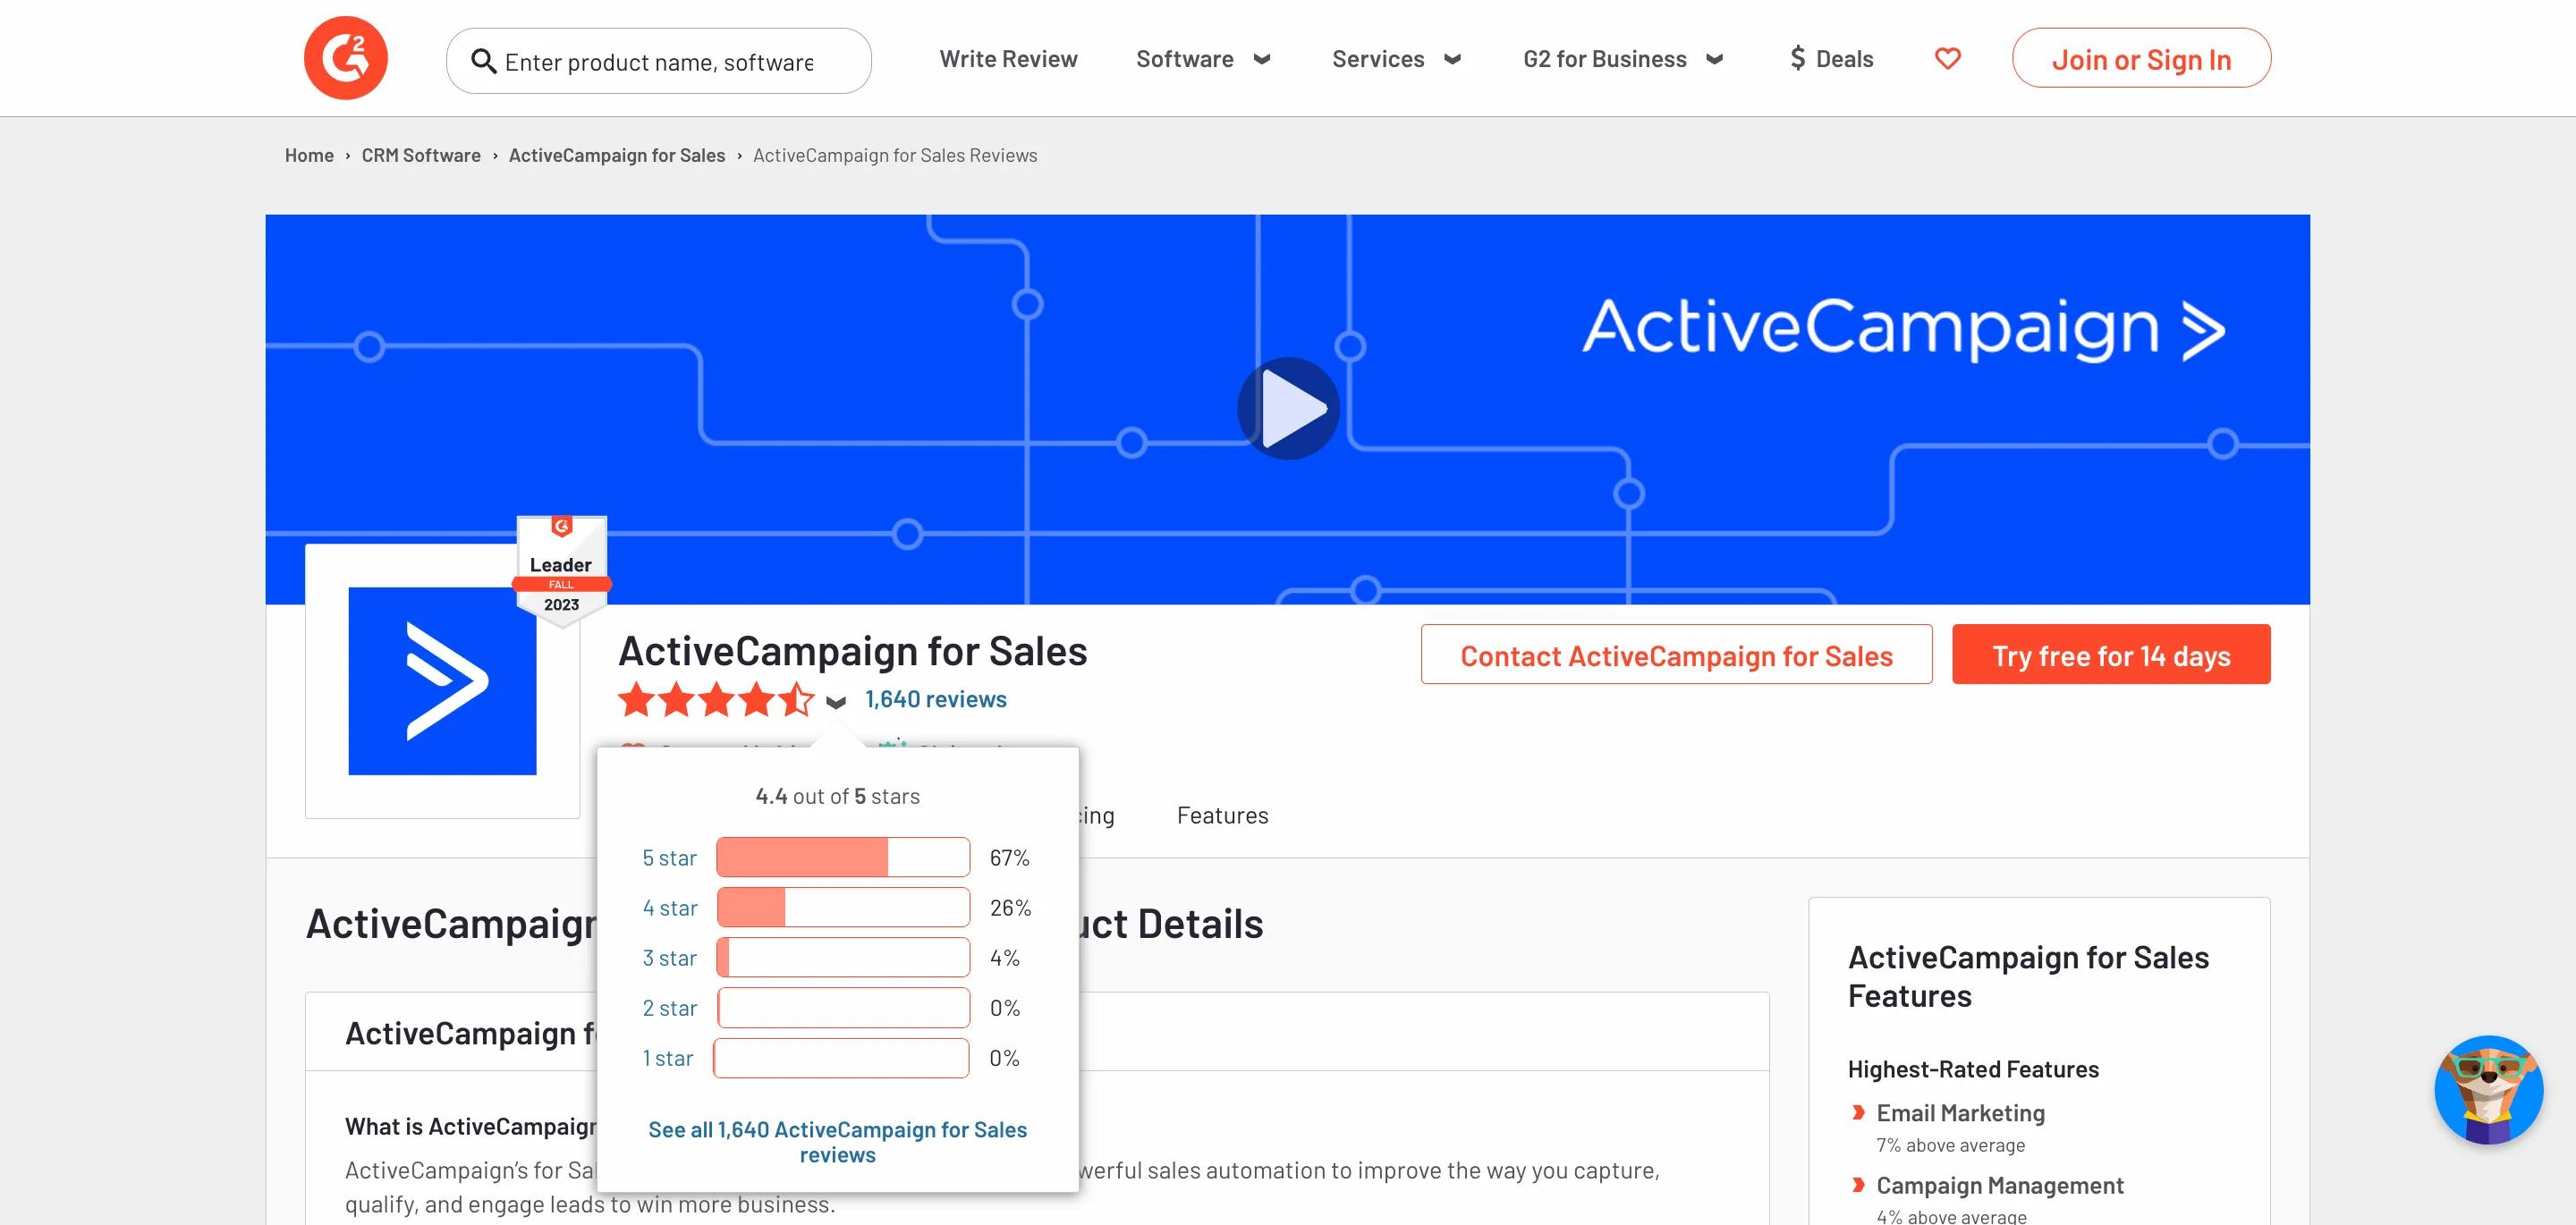Viewport: 2576px width, 1225px height.
Task: Enter product name in search field
Action: click(x=659, y=61)
